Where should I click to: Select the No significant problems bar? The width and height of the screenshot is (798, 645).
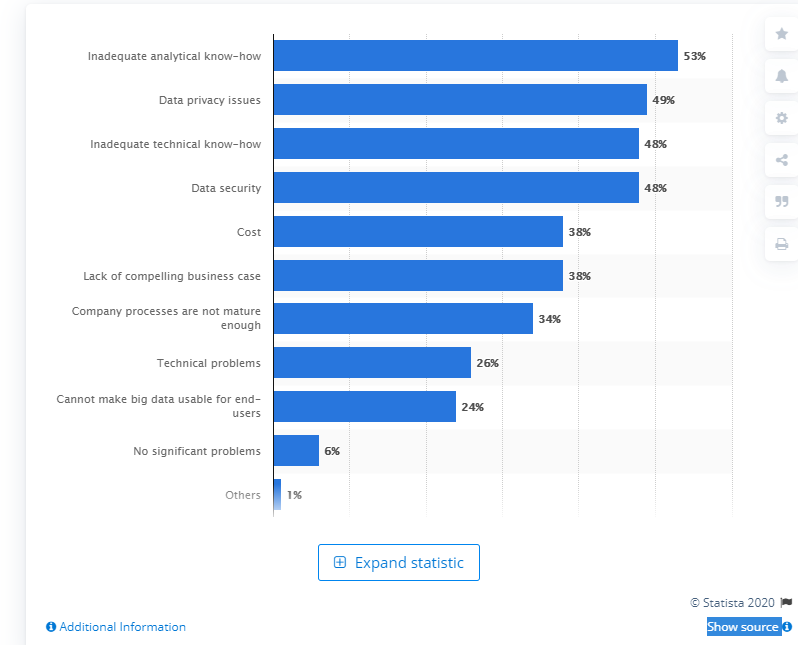click(296, 451)
